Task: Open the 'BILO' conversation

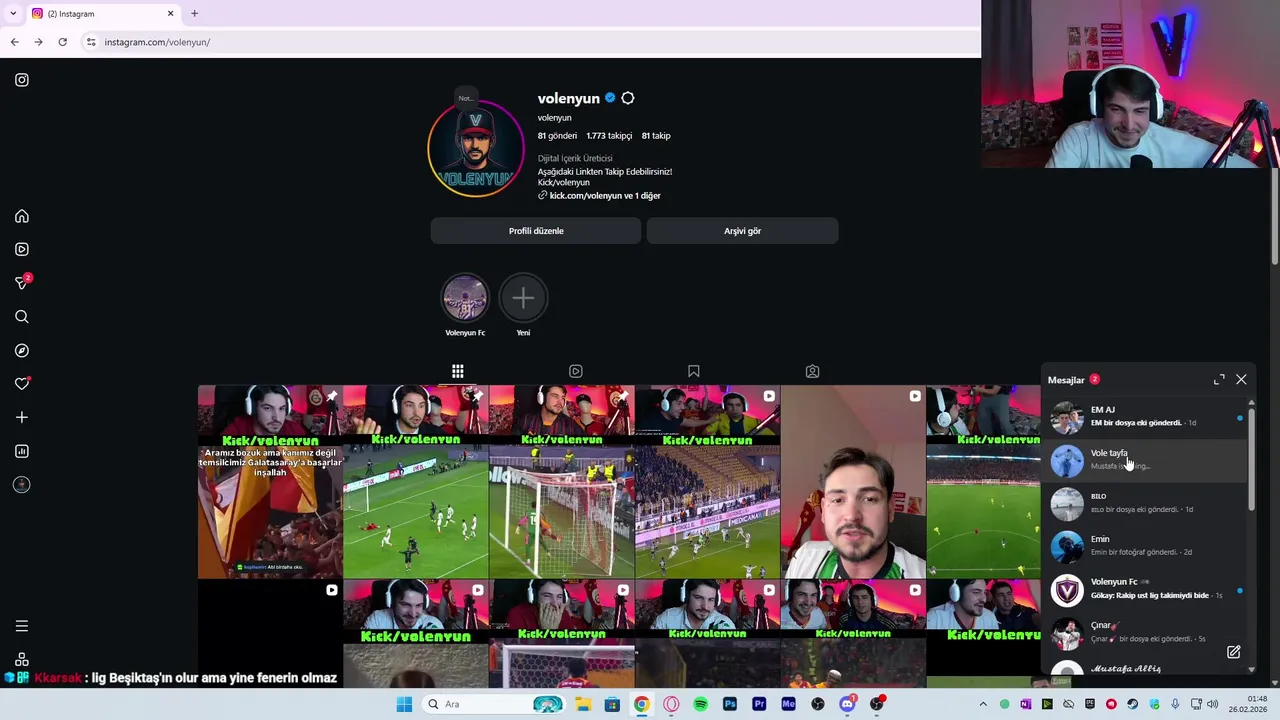Action: click(1144, 503)
